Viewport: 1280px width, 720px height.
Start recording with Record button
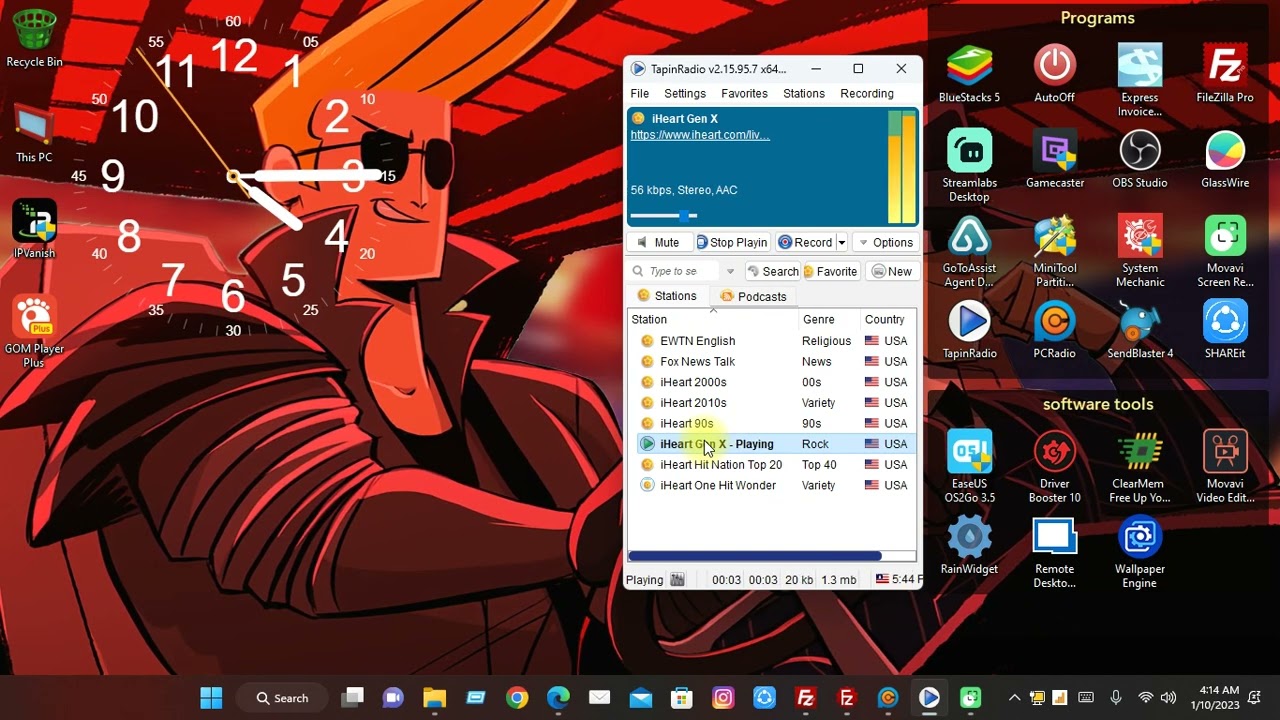[806, 243]
